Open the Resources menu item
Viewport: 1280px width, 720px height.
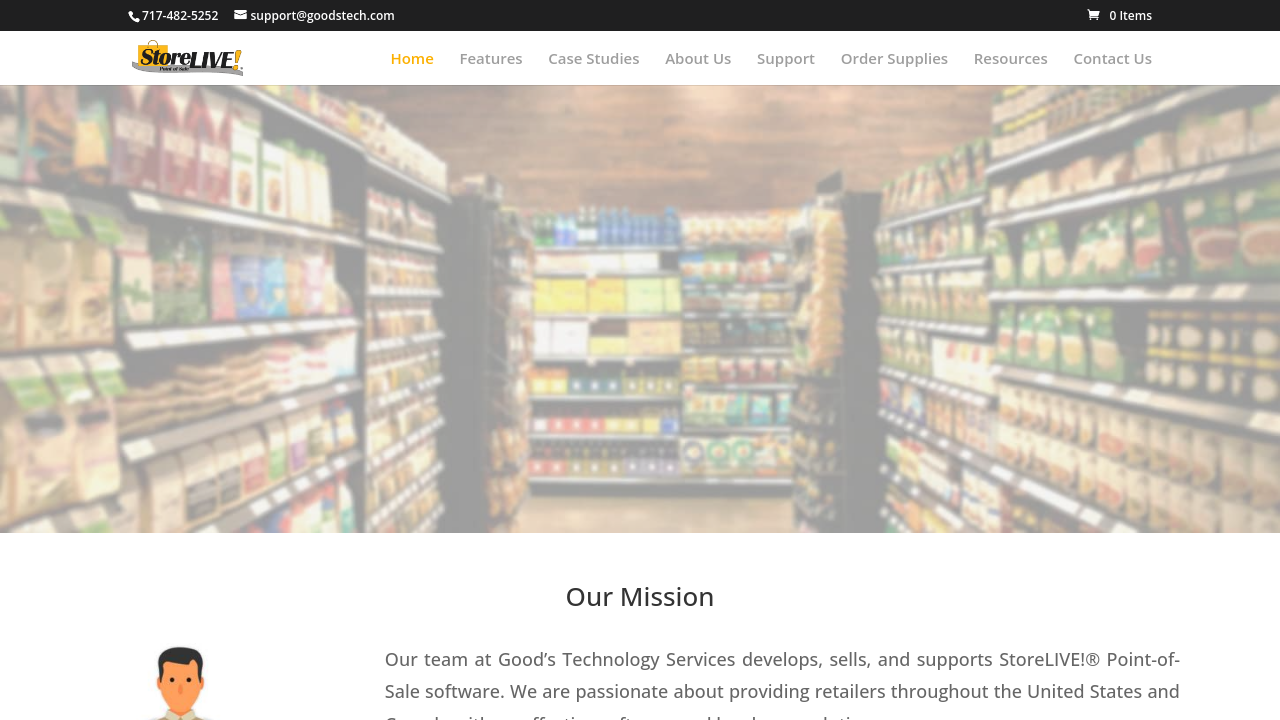(x=1010, y=58)
